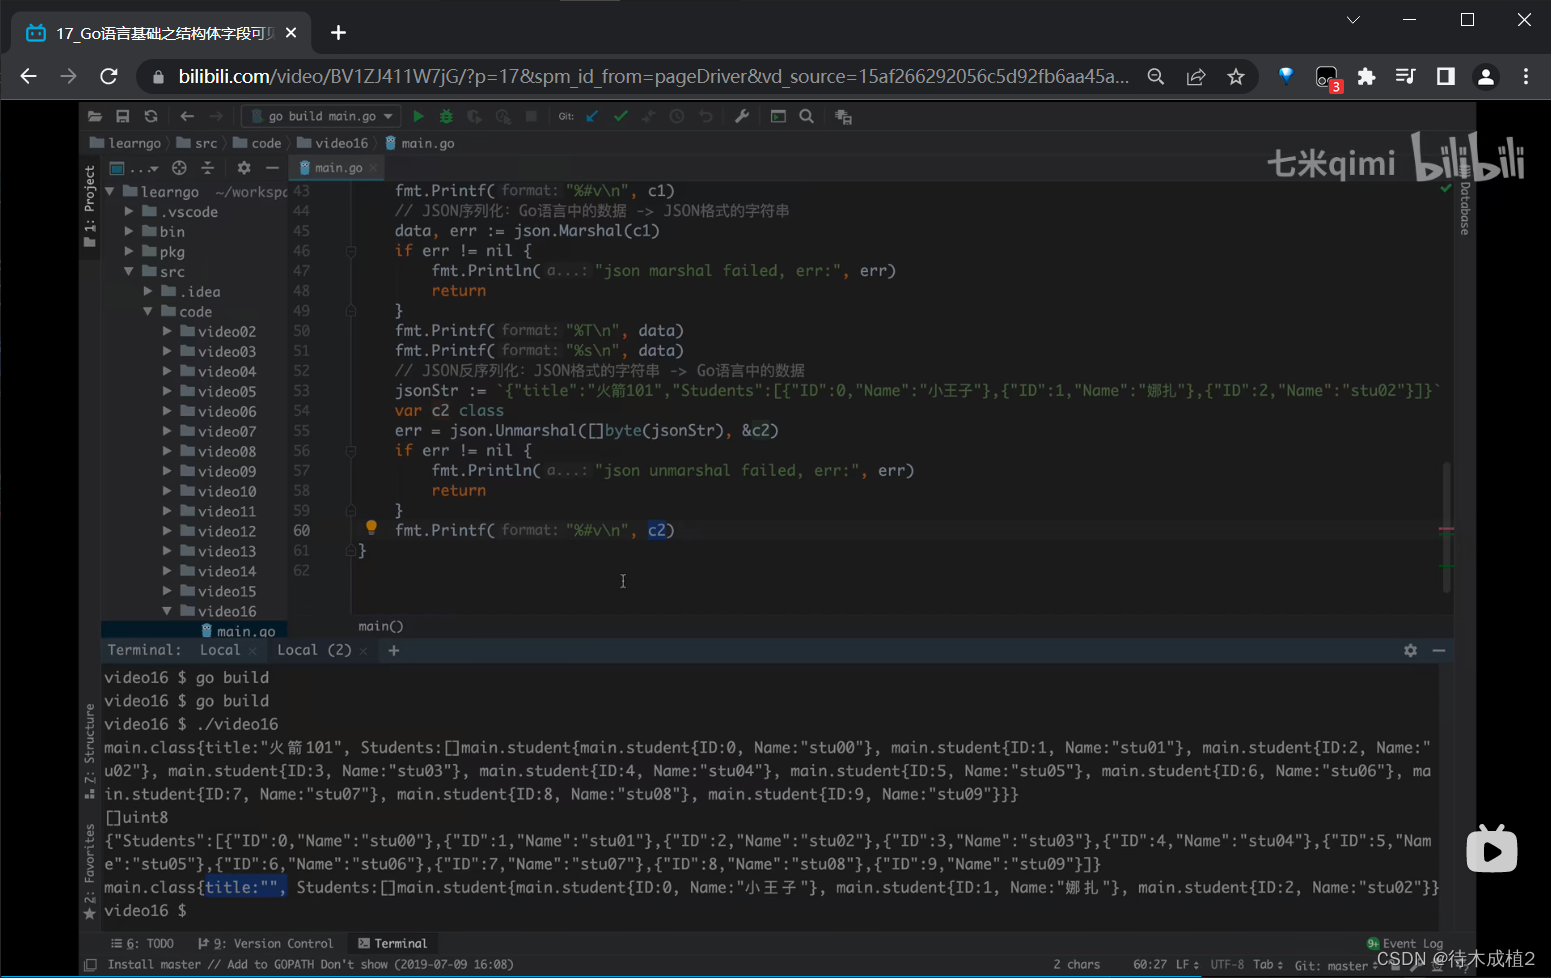Click the Event Log button
This screenshot has height=978, width=1551.
[x=1405, y=943]
